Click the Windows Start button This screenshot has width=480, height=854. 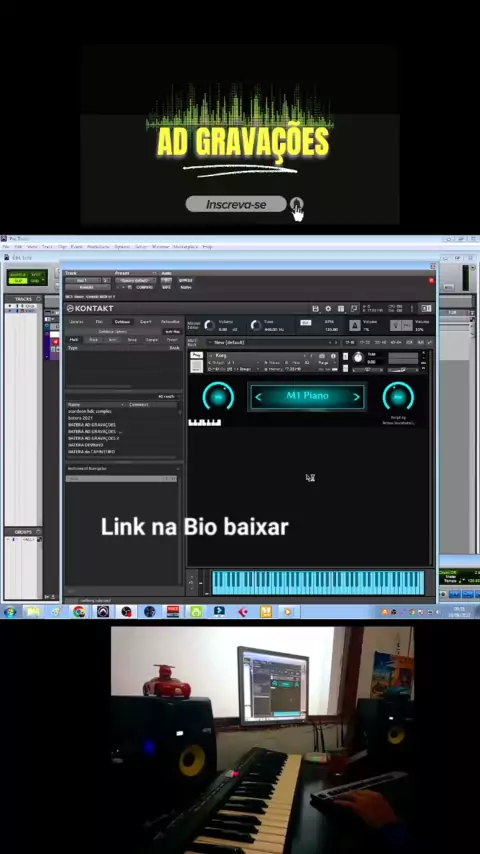point(10,612)
